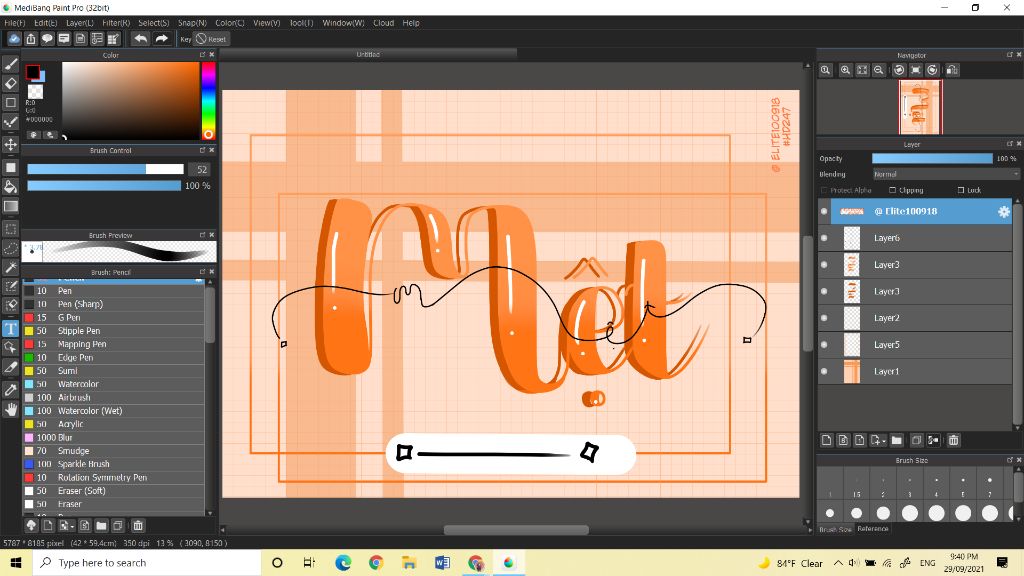1024x576 pixels.
Task: Open the Snap menu
Action: [192, 23]
